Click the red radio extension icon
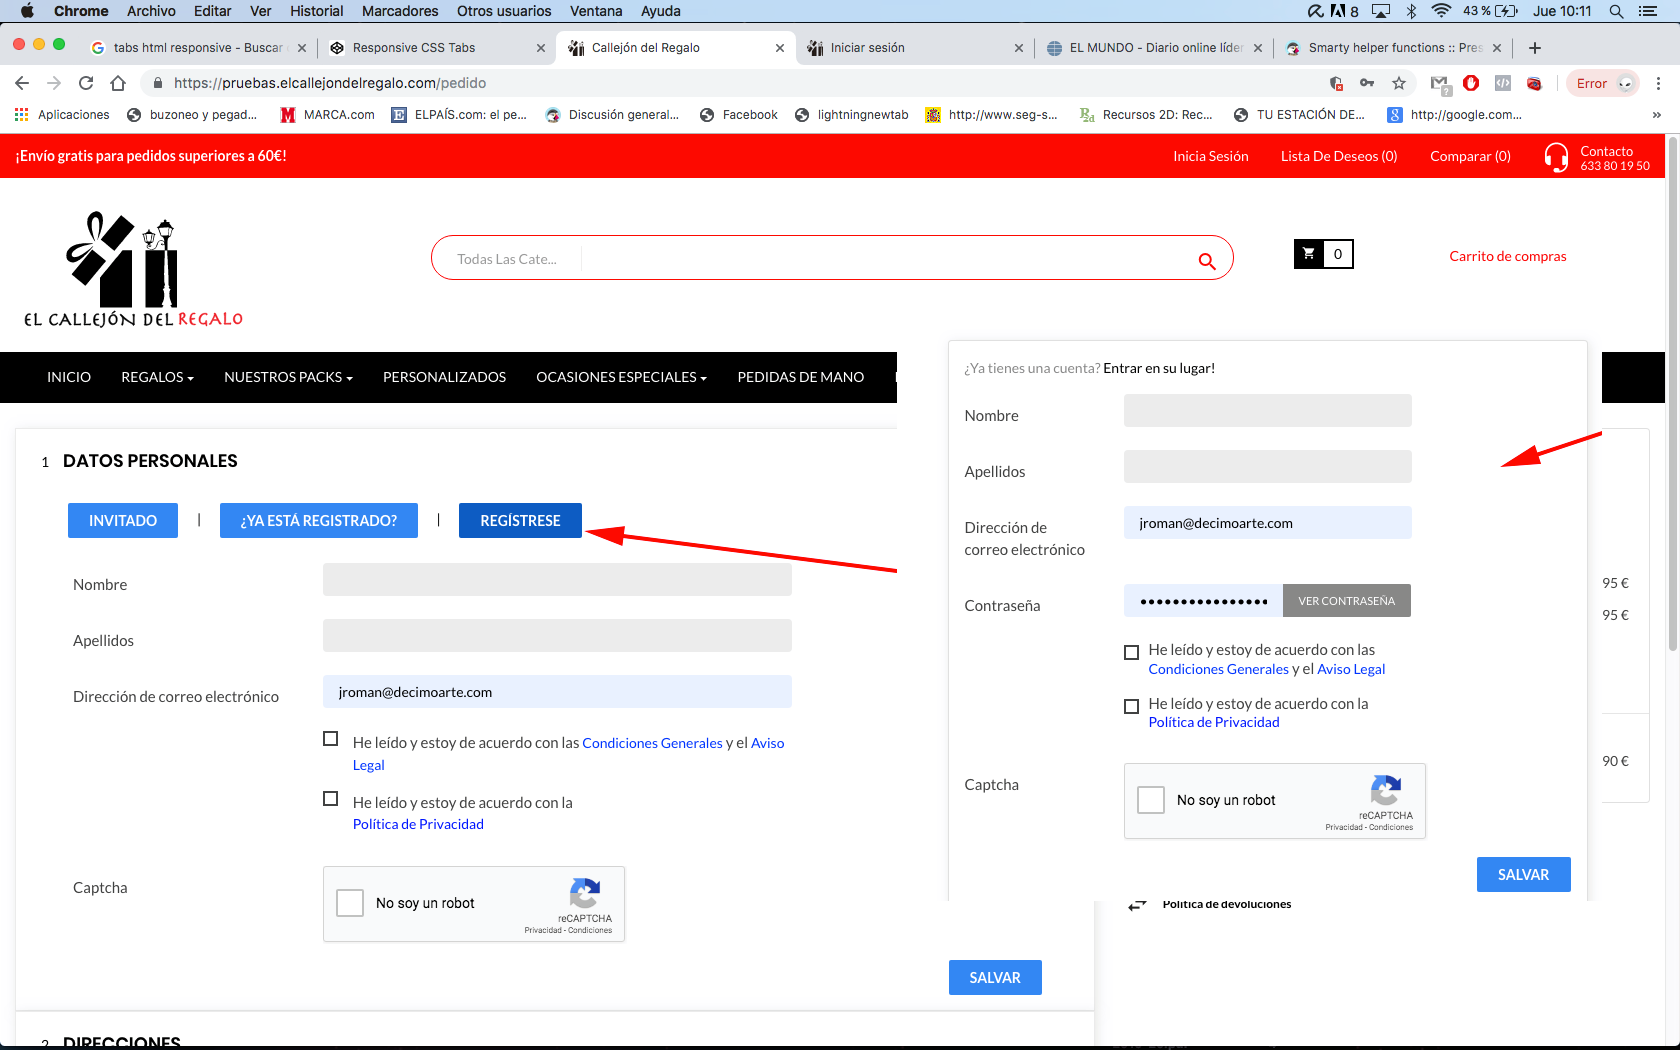 click(1534, 83)
